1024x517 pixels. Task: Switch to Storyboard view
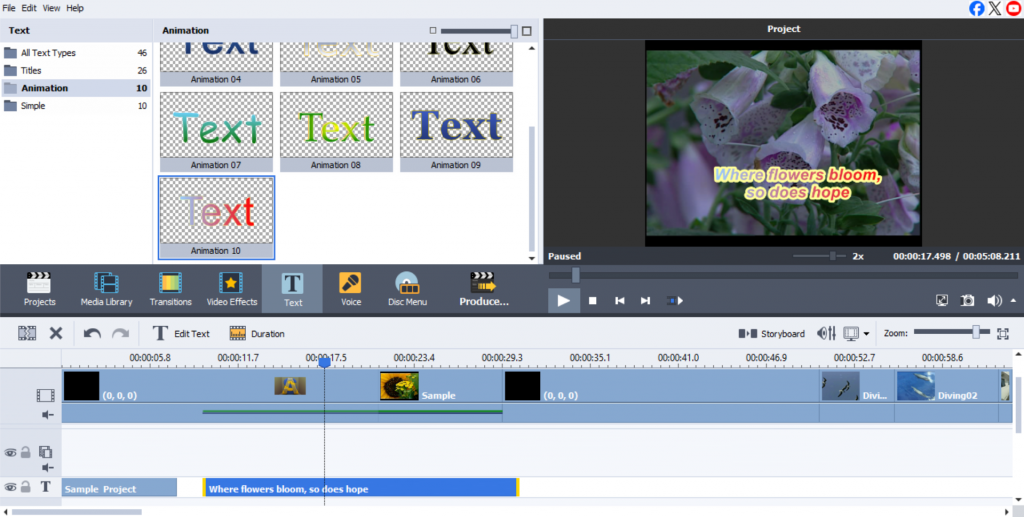771,334
